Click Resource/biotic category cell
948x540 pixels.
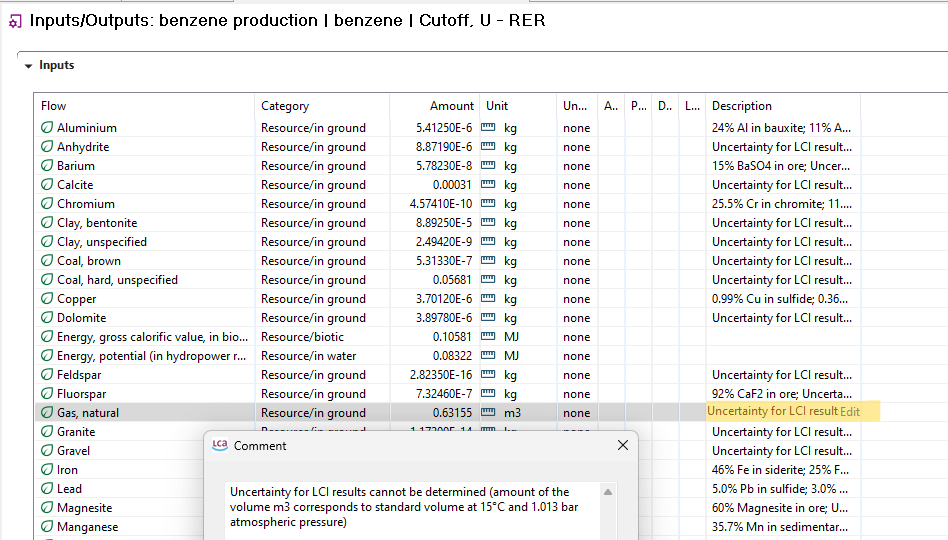tap(302, 337)
